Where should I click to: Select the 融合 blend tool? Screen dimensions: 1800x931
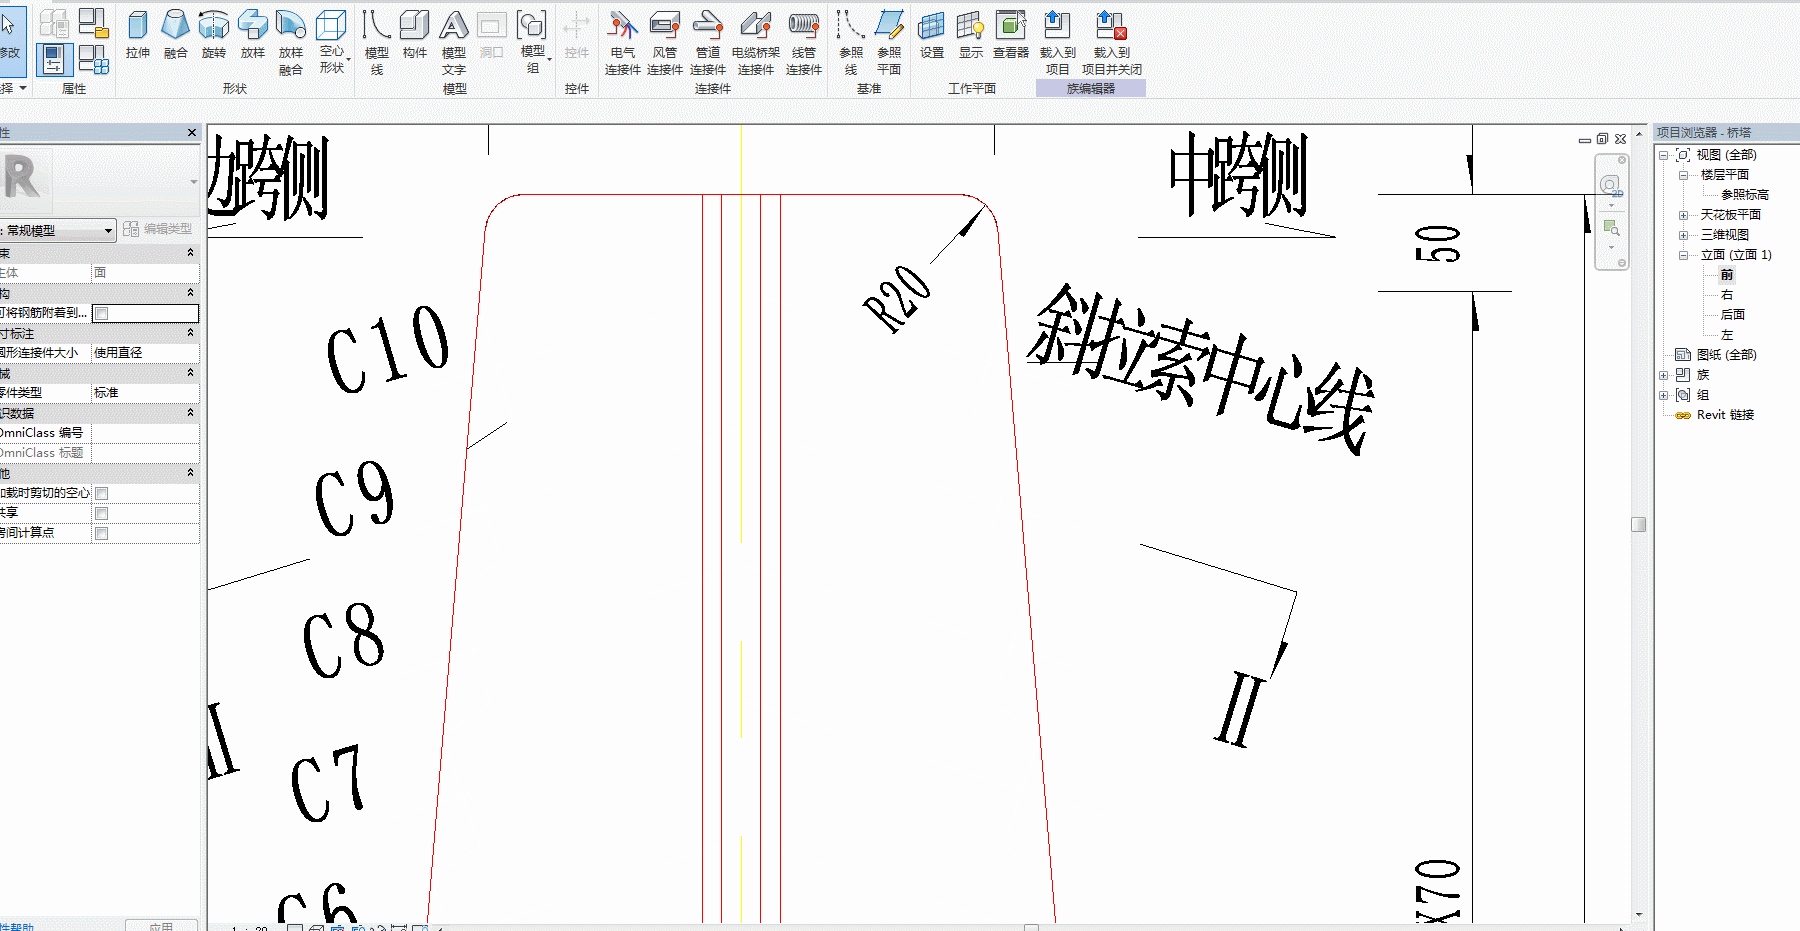[x=176, y=35]
